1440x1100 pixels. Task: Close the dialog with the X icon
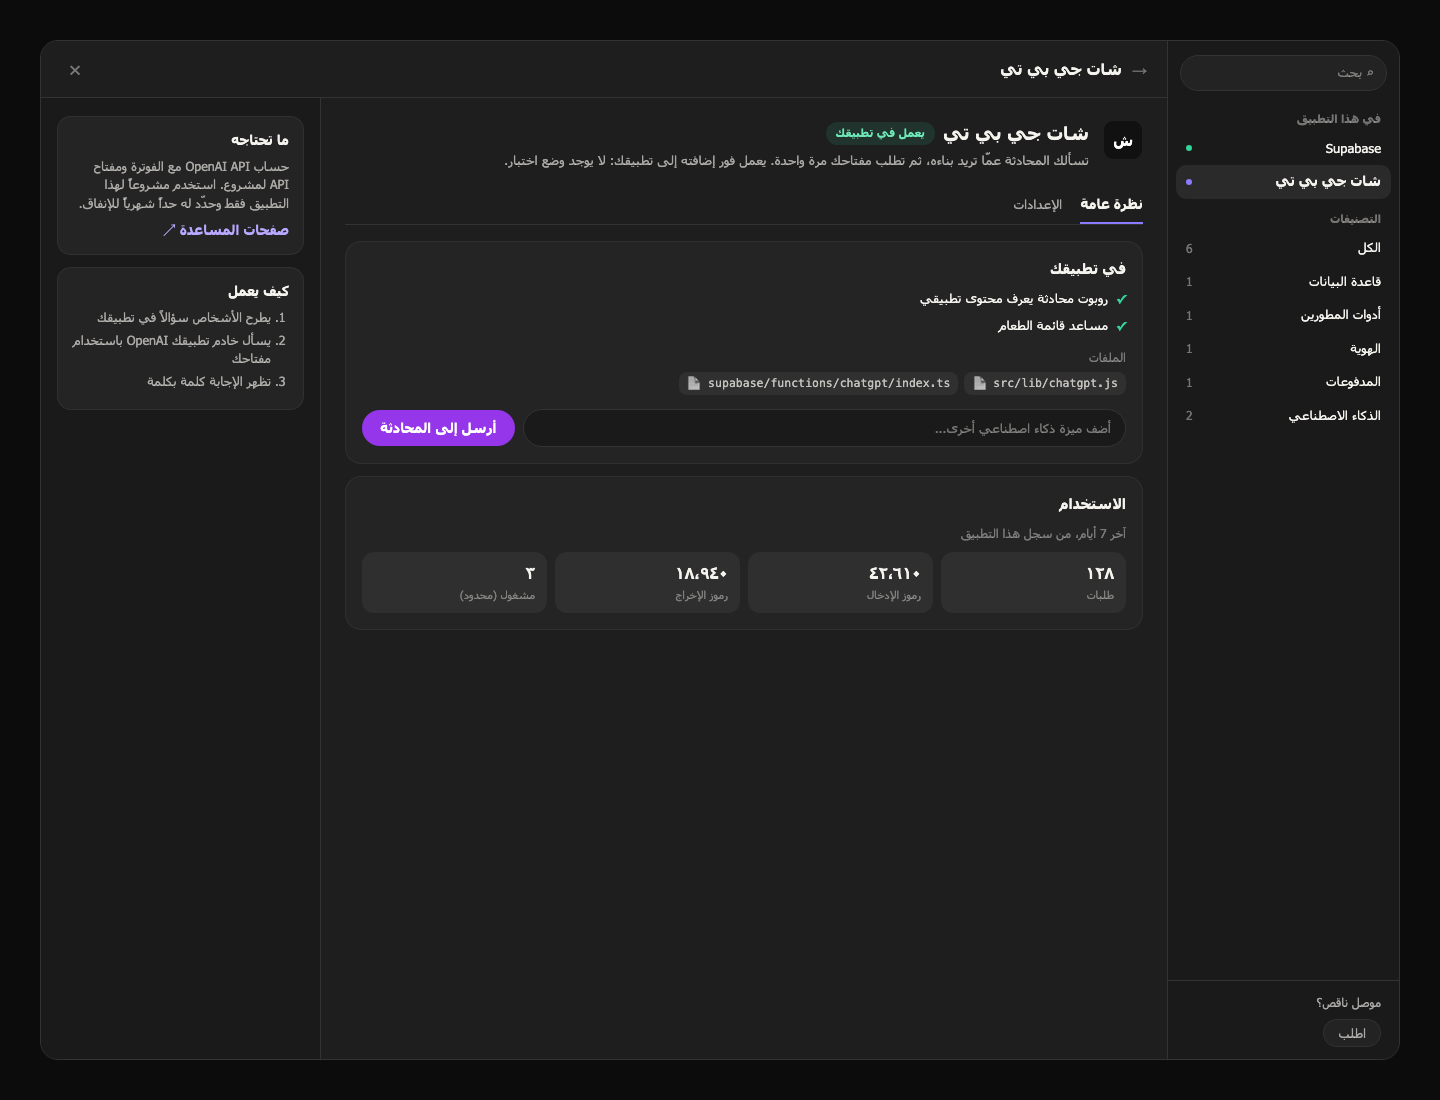click(75, 70)
